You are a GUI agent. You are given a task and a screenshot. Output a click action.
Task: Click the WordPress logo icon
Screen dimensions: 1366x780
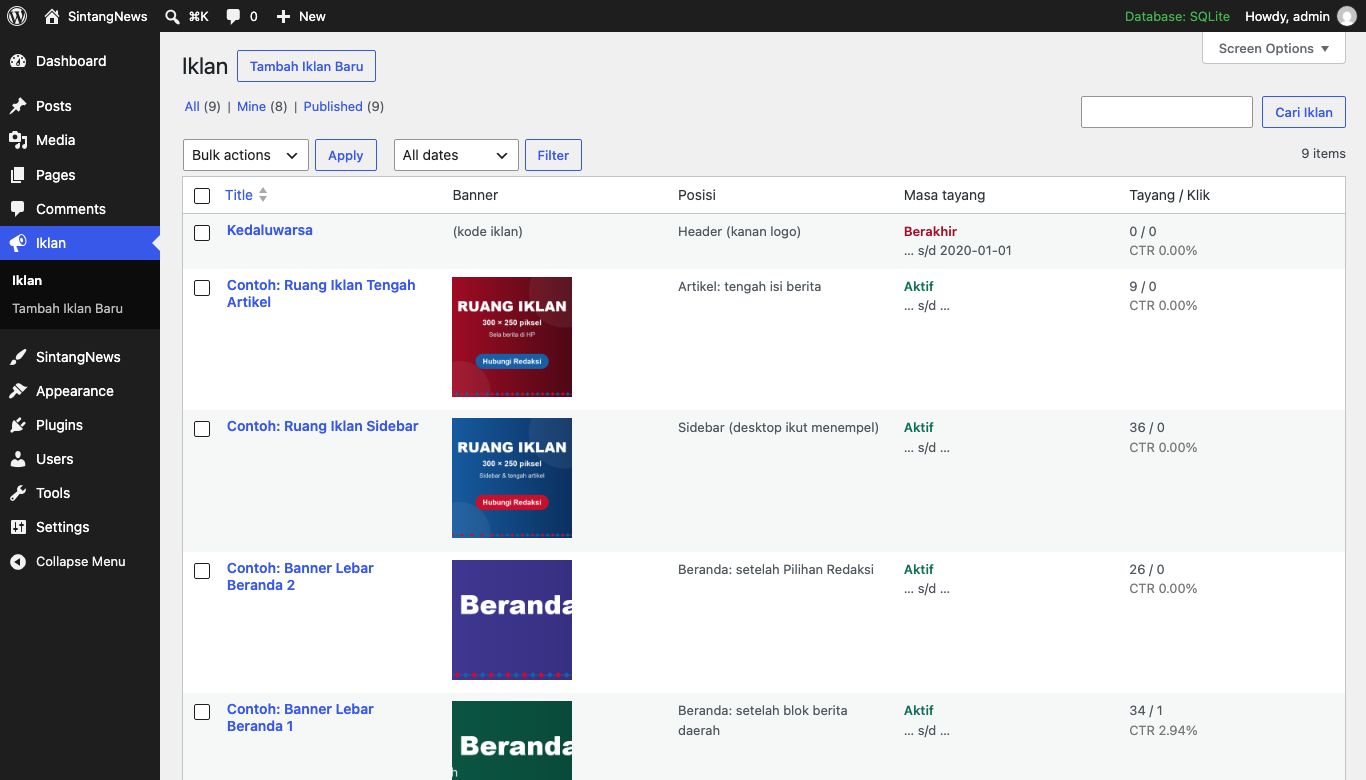click(x=17, y=16)
